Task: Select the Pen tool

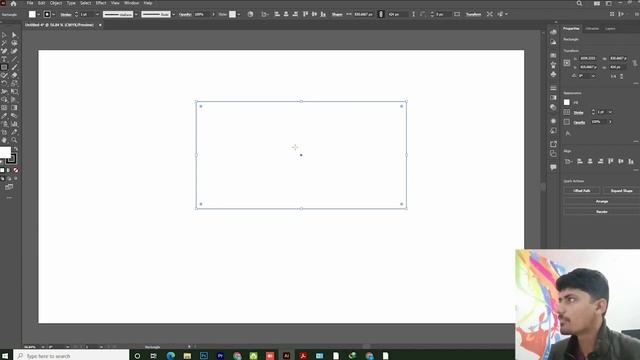Action: [x=4, y=51]
